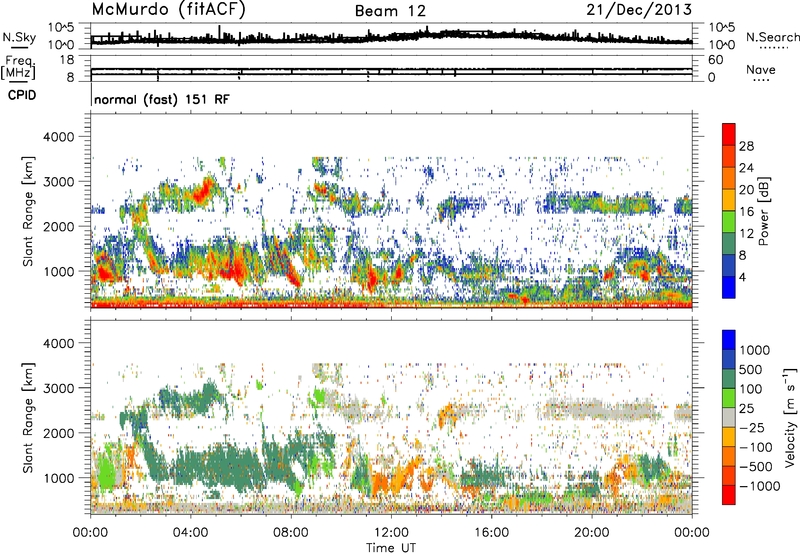Viewport: 800px width, 554px height.
Task: Click the -25 value on velocity colorbar
Action: click(x=751, y=428)
